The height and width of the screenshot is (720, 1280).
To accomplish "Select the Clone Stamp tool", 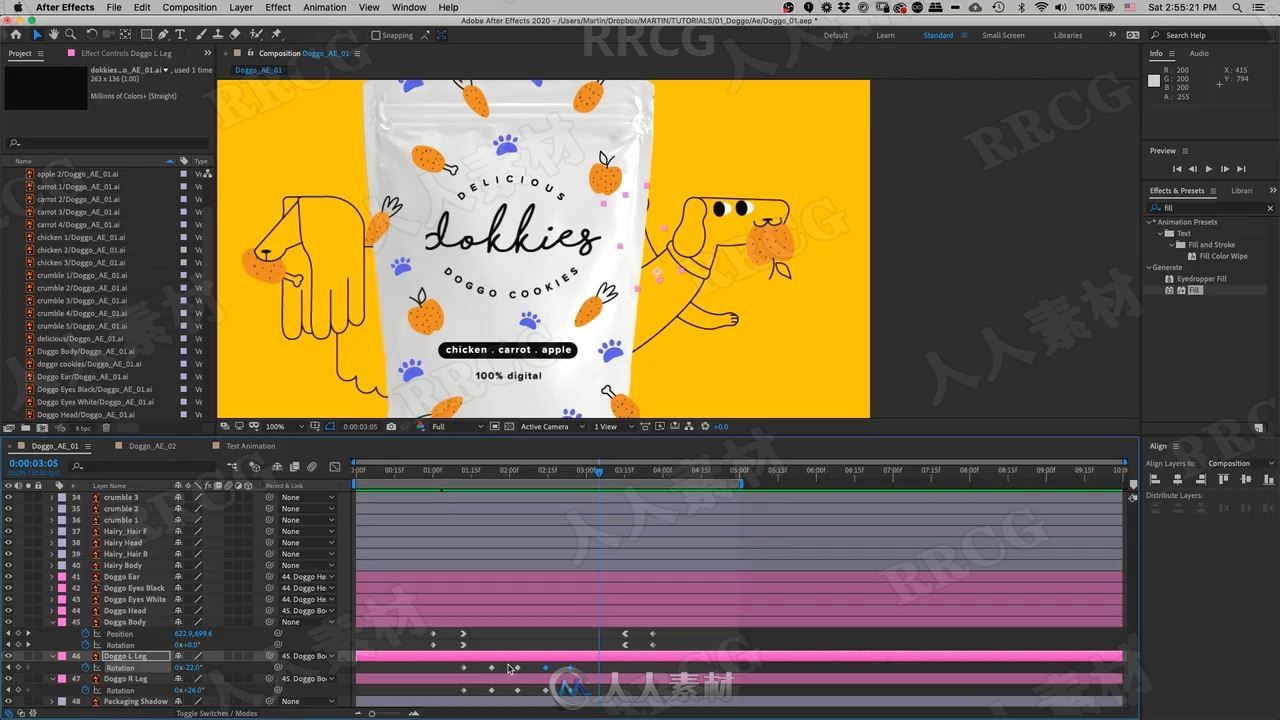I will 217,34.
